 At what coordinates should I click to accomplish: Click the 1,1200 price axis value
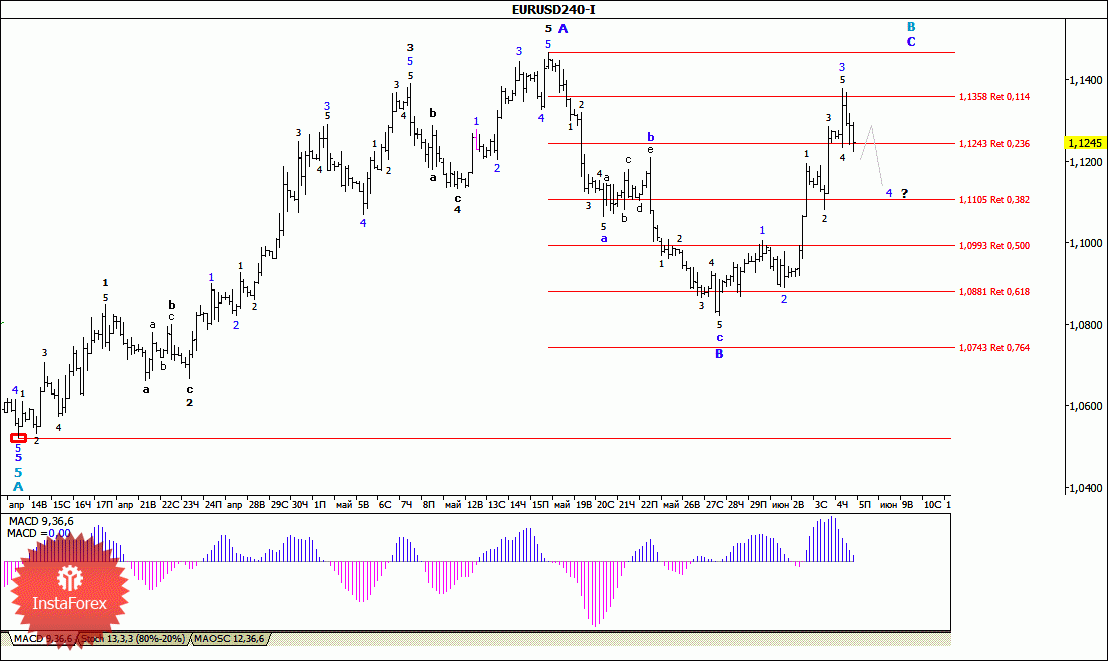click(1085, 162)
